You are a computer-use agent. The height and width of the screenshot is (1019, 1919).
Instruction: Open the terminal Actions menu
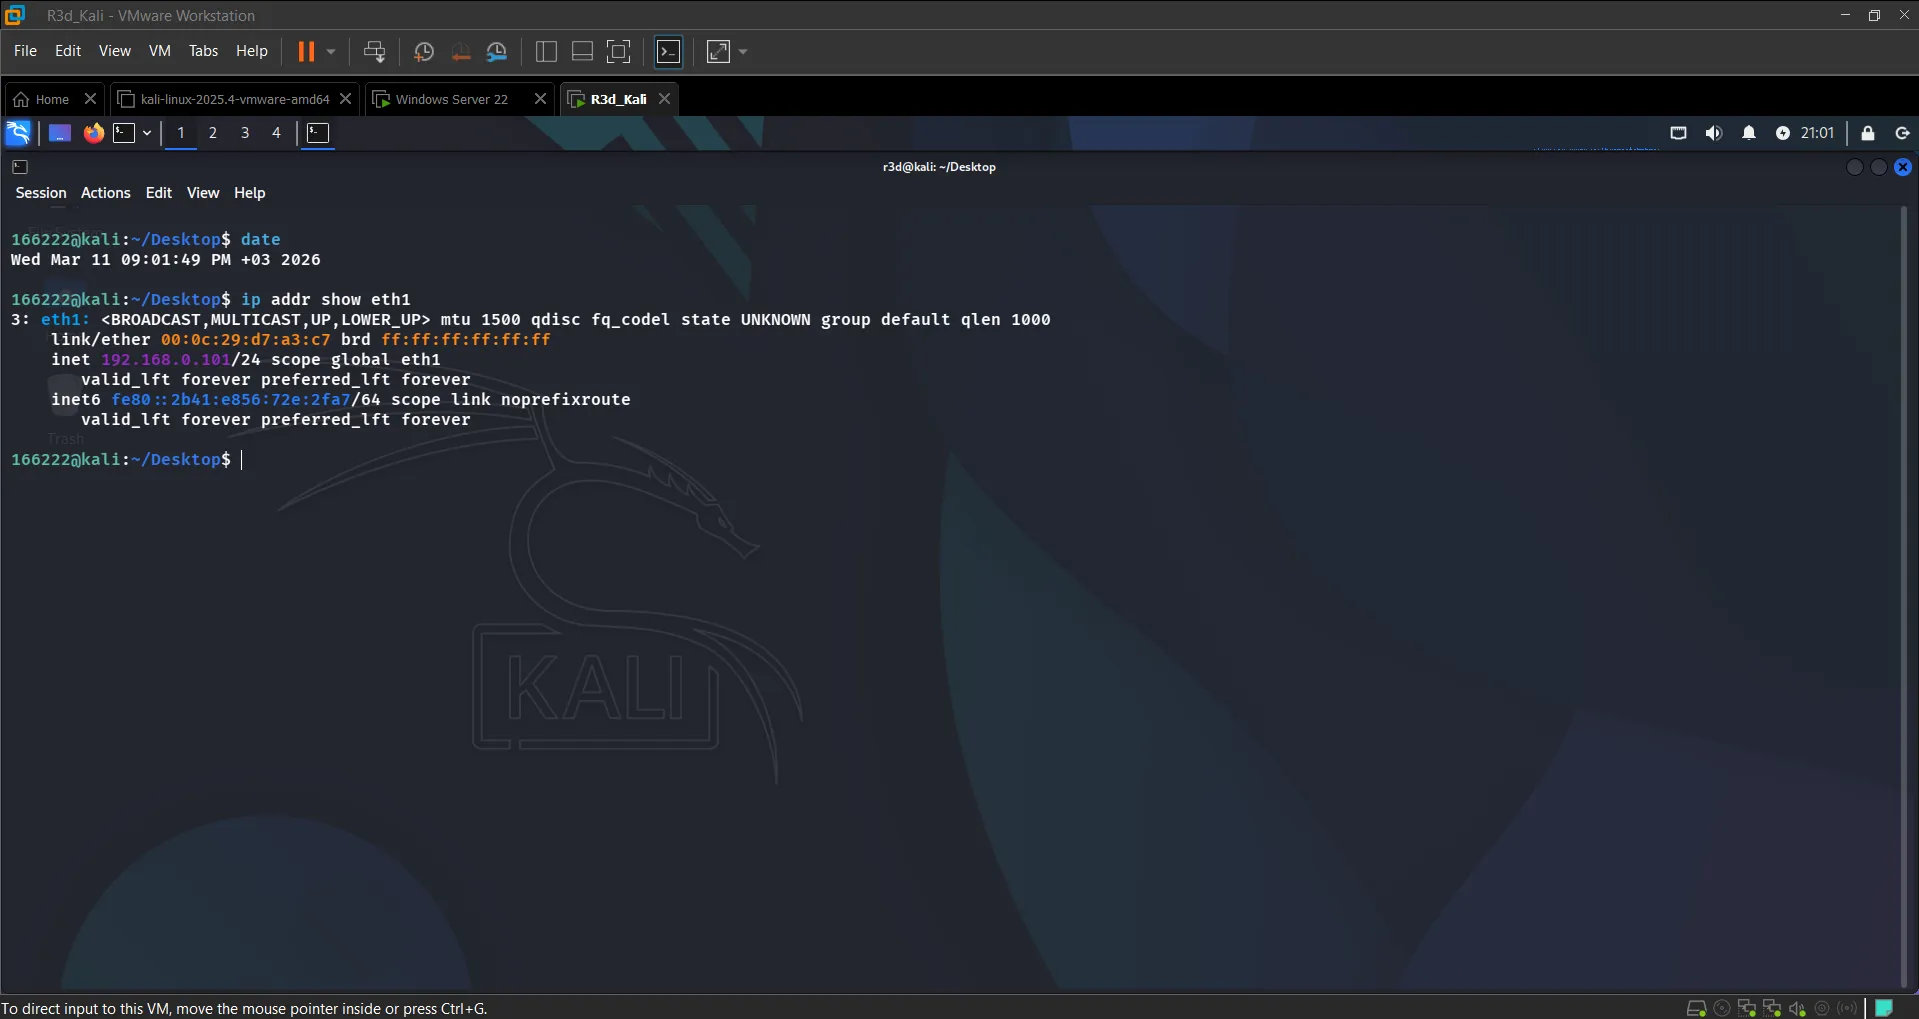pyautogui.click(x=106, y=193)
